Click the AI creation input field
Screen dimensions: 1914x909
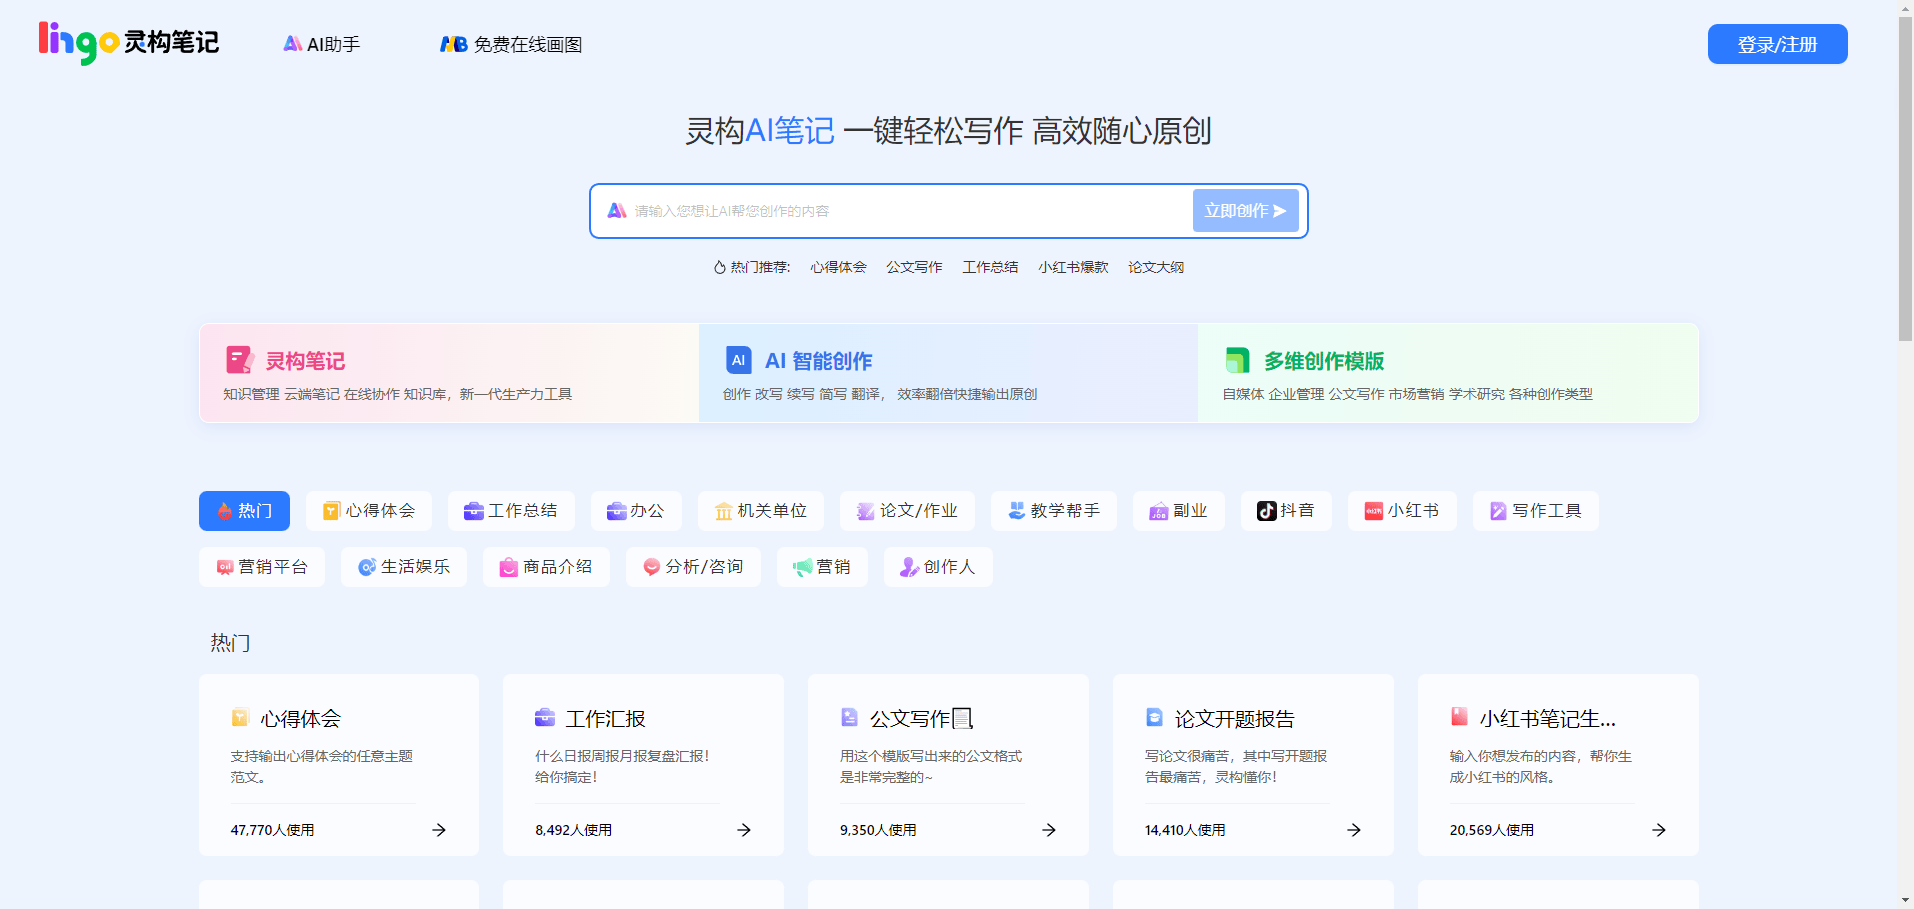(x=890, y=210)
